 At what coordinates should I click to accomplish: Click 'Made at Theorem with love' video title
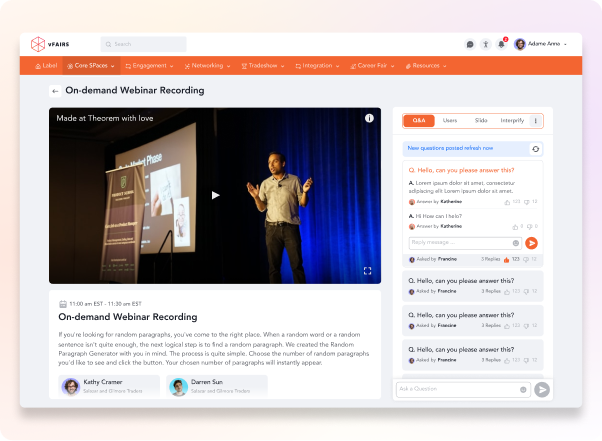pos(105,118)
